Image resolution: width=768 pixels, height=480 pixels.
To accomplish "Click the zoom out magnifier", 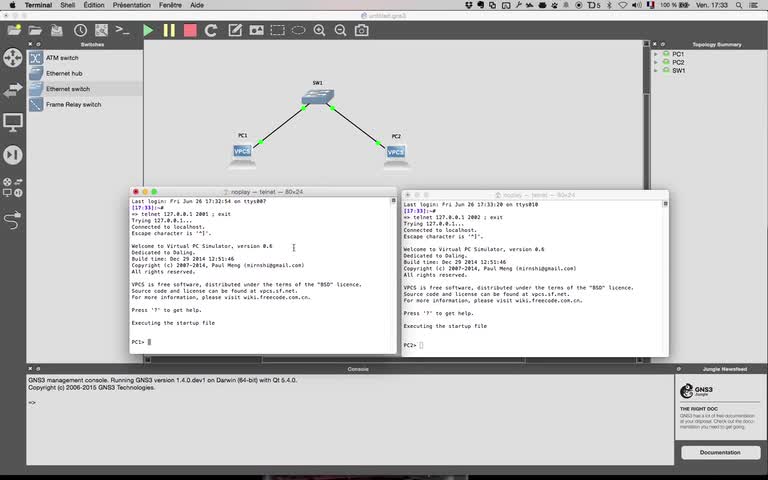I will tap(340, 30).
